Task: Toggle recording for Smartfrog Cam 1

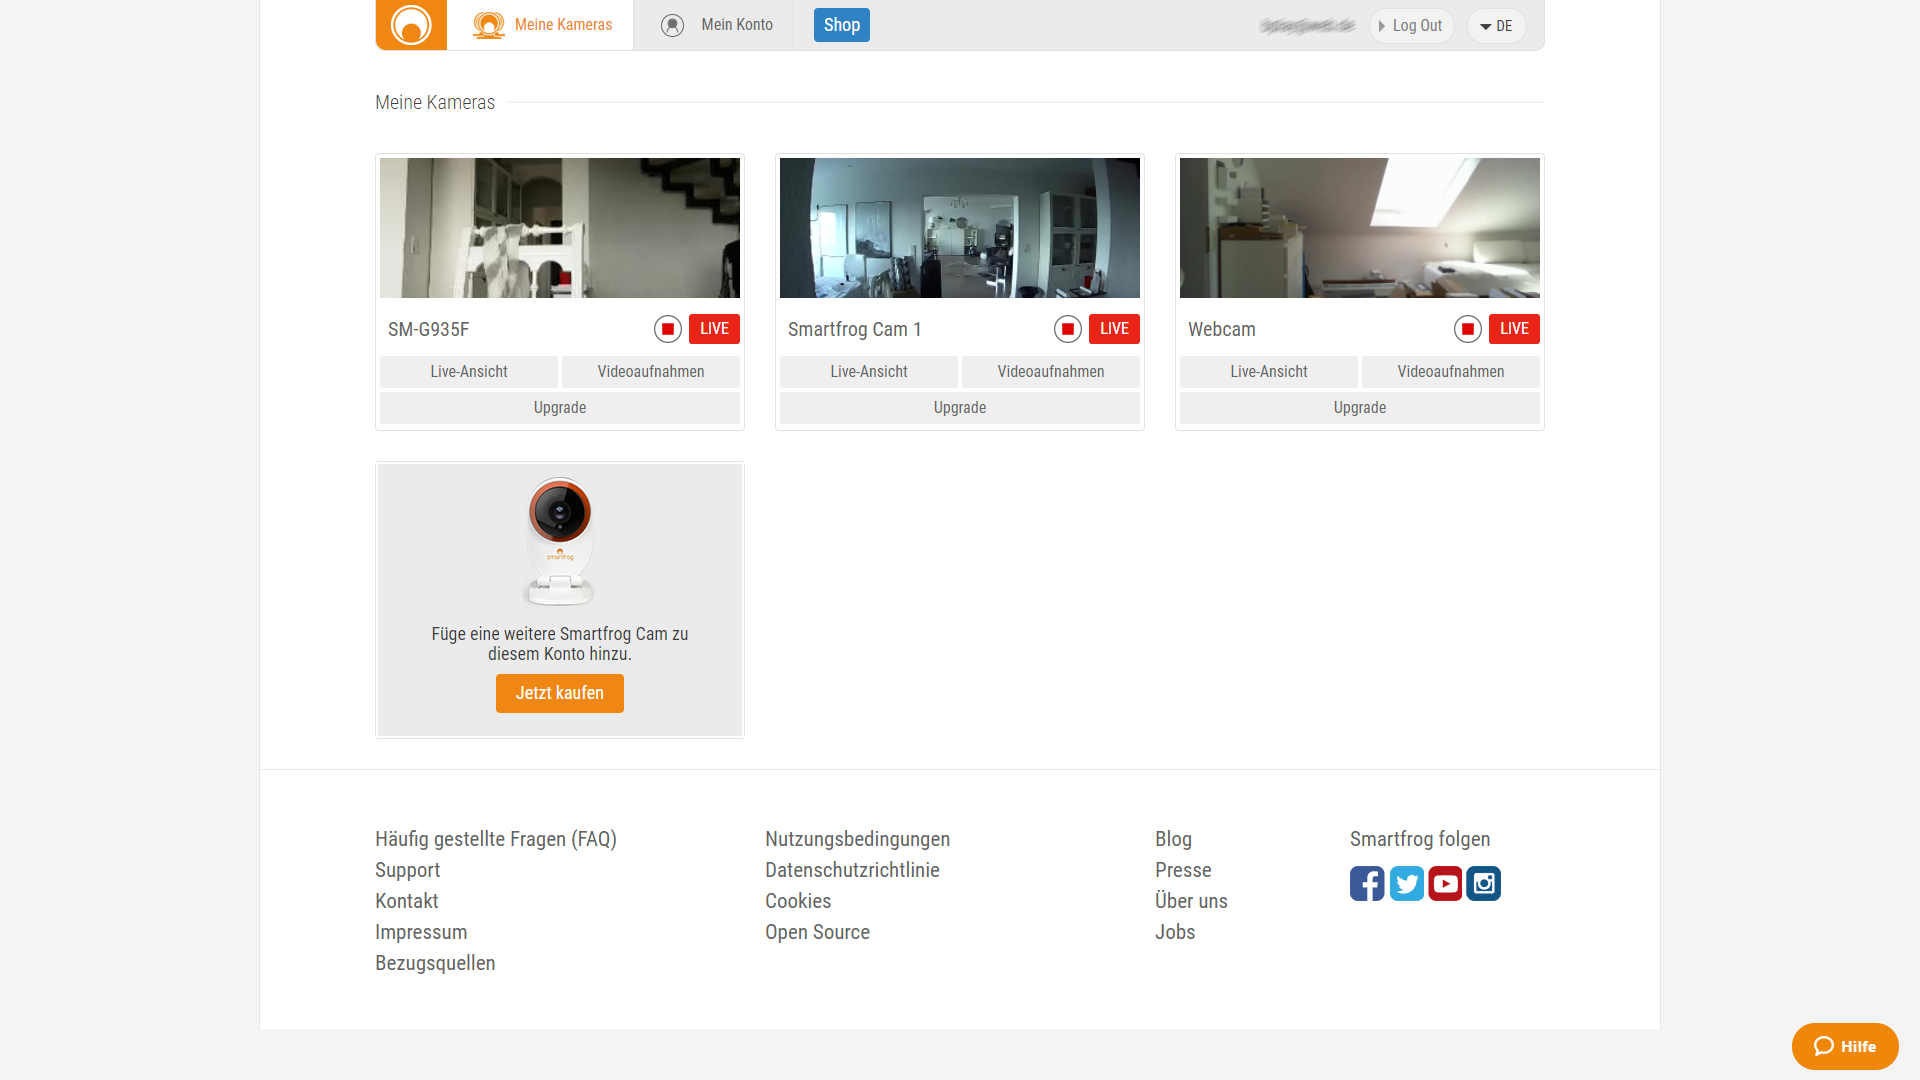Action: pyautogui.click(x=1068, y=329)
